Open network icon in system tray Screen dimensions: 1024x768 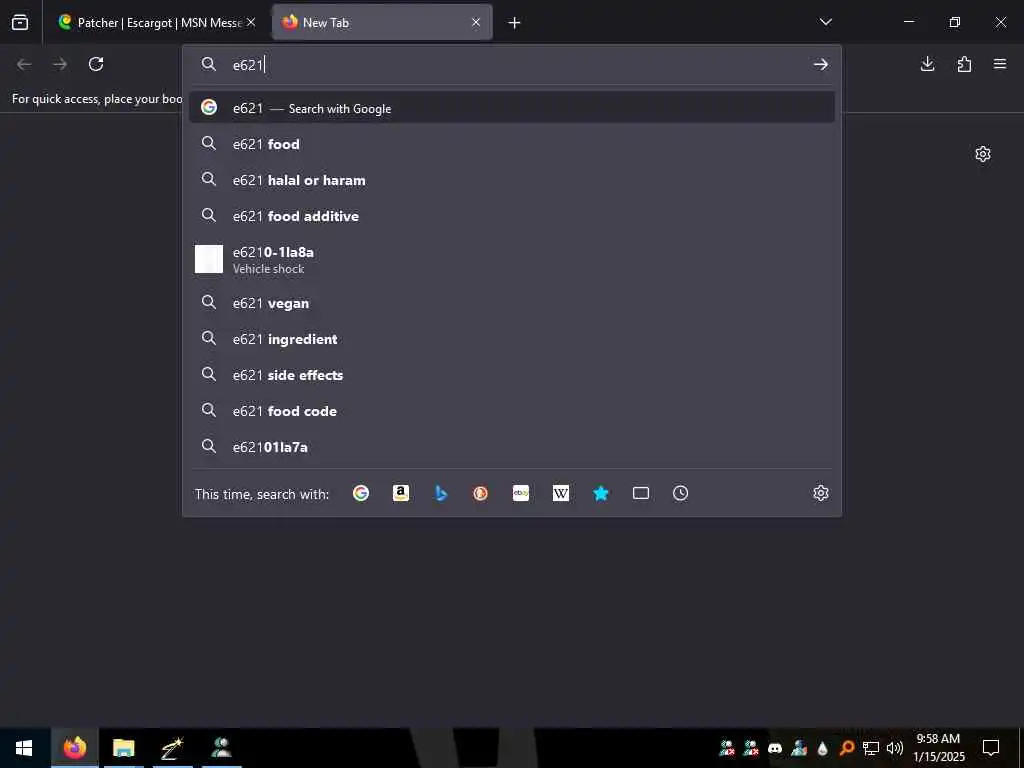[871, 748]
